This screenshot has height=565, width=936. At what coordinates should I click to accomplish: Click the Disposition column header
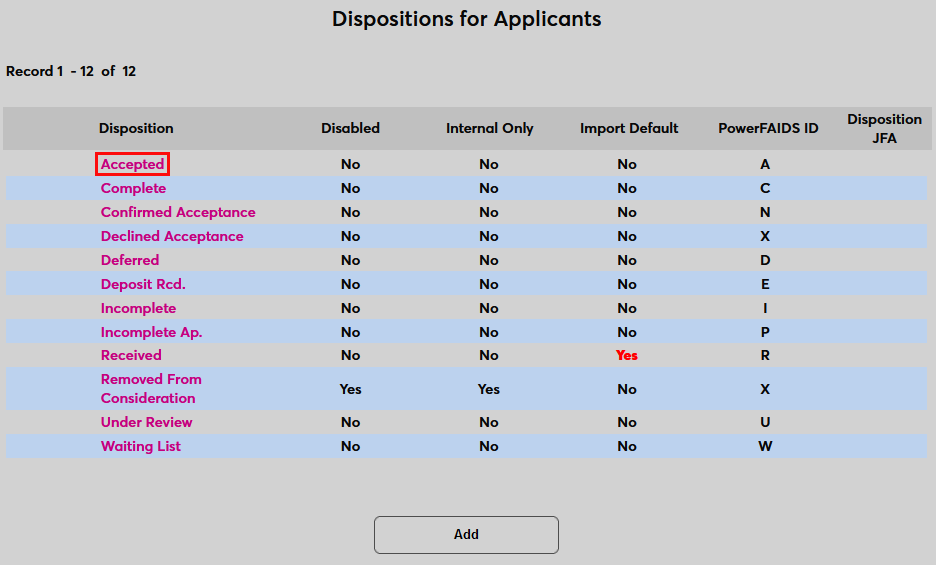[x=136, y=128]
